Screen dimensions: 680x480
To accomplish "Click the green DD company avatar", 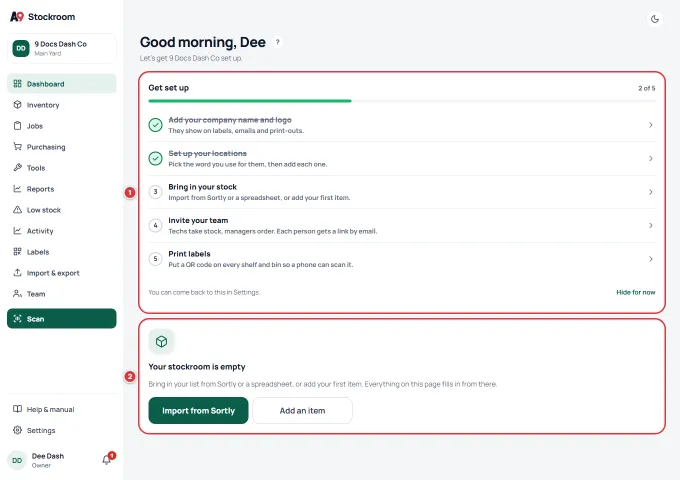I will pos(21,48).
